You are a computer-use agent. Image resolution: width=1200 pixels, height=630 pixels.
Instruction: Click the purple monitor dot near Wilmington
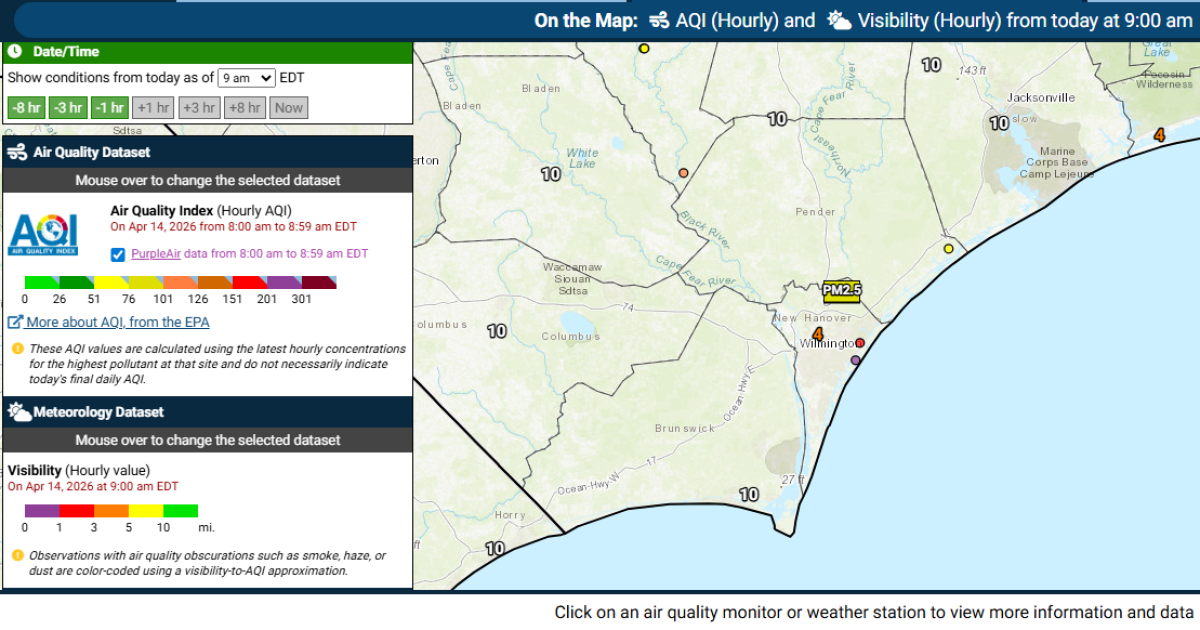[855, 358]
